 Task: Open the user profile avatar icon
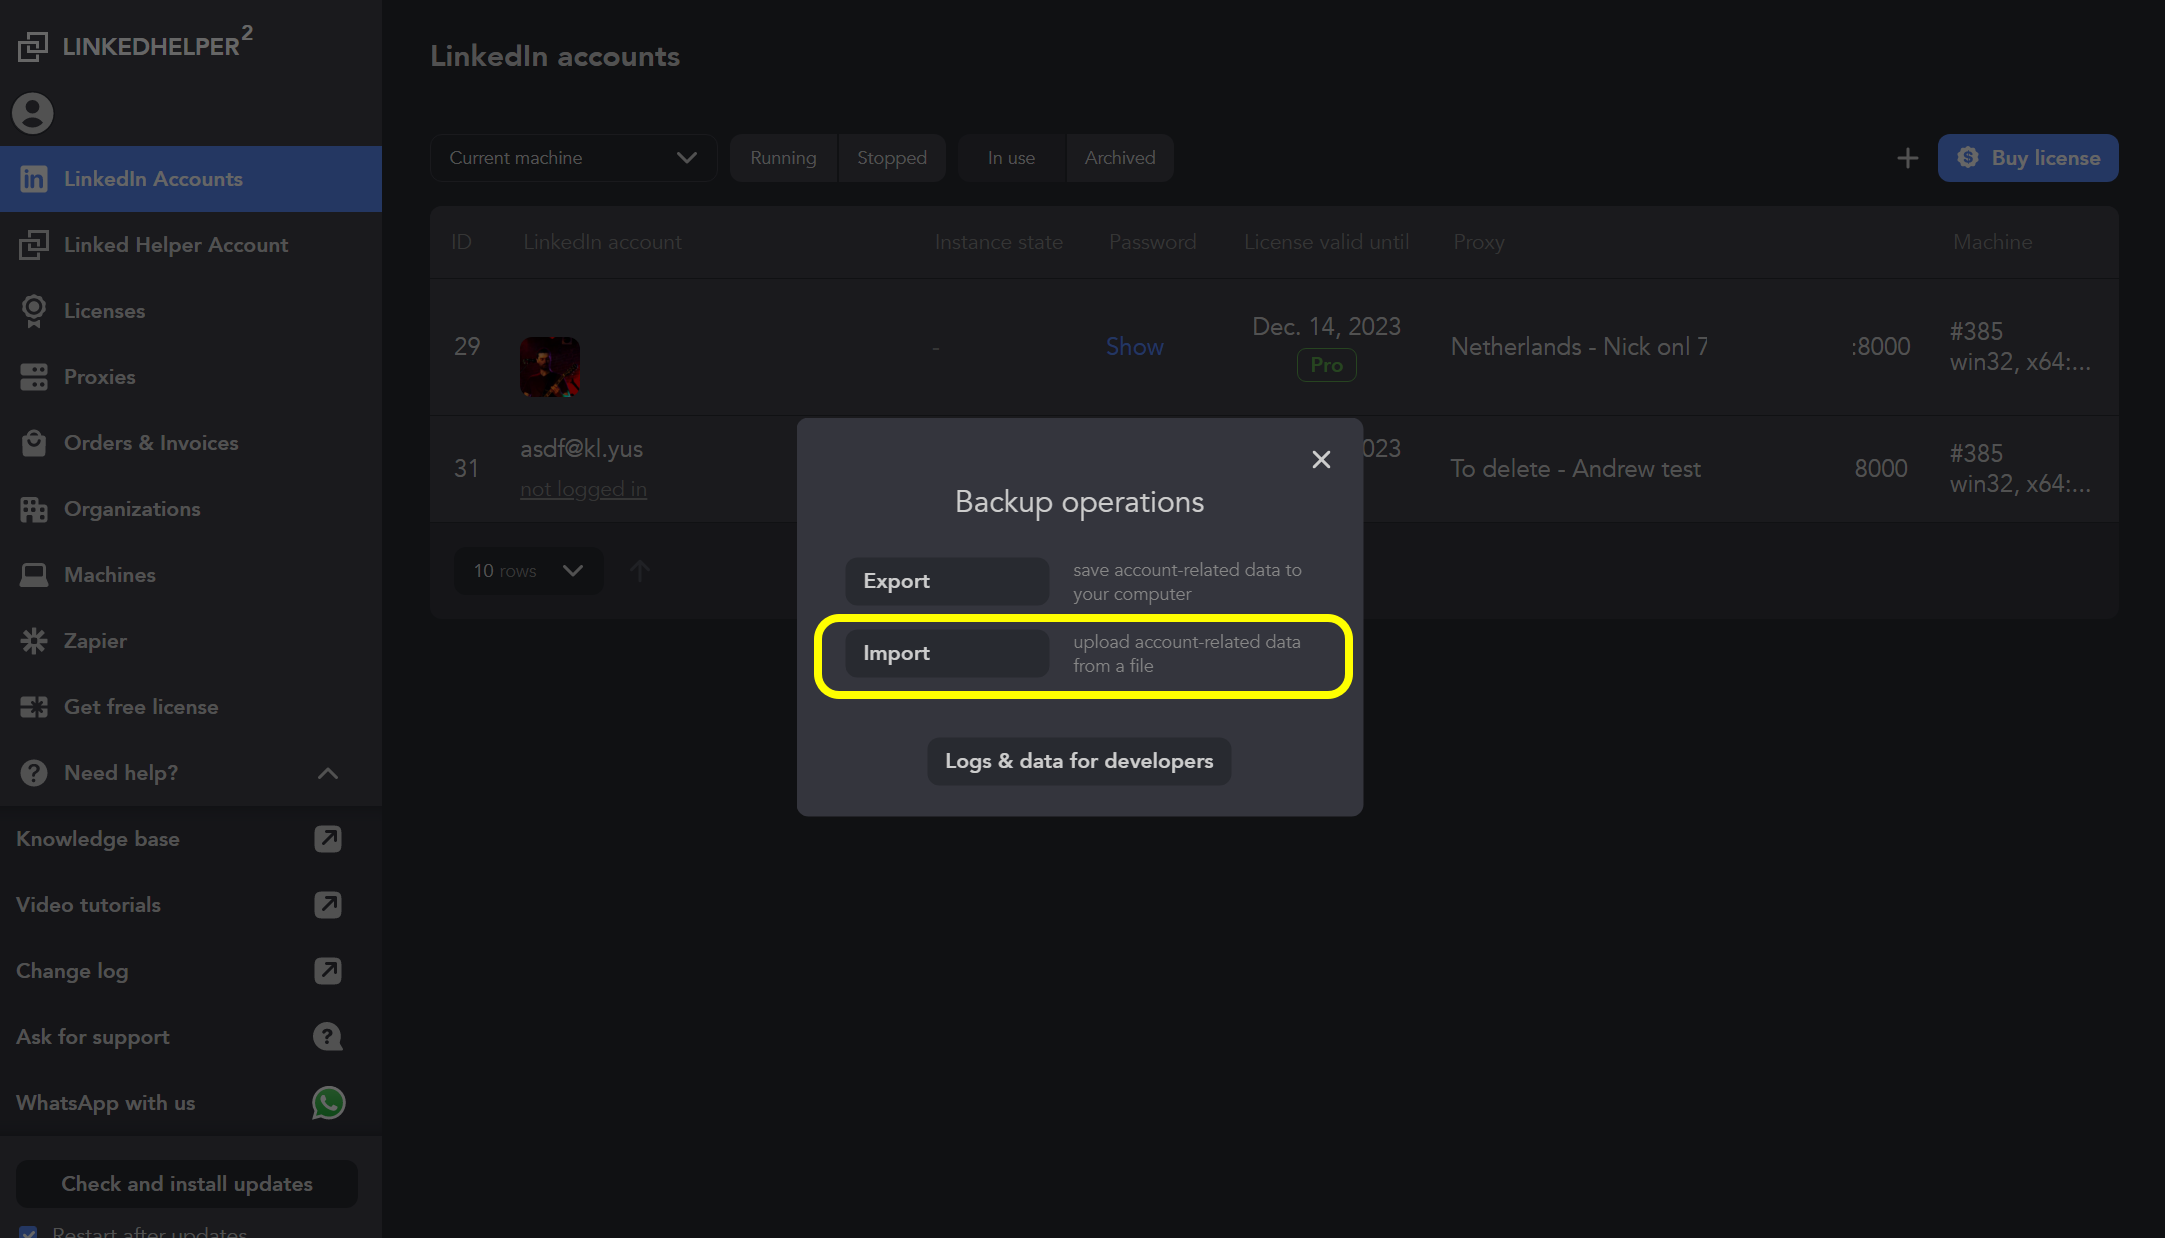33,113
